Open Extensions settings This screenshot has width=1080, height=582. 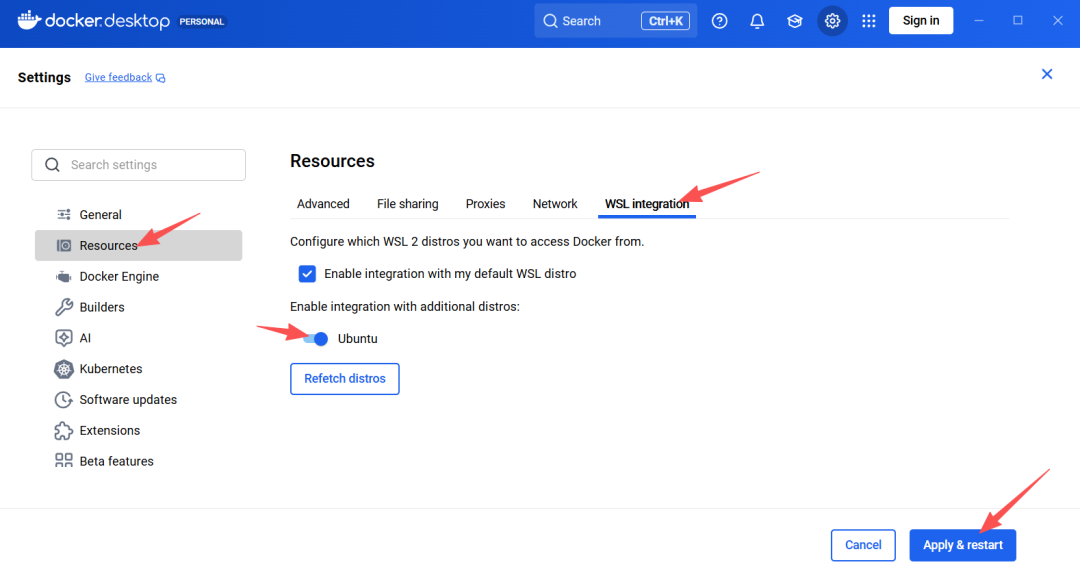[x=138, y=430]
